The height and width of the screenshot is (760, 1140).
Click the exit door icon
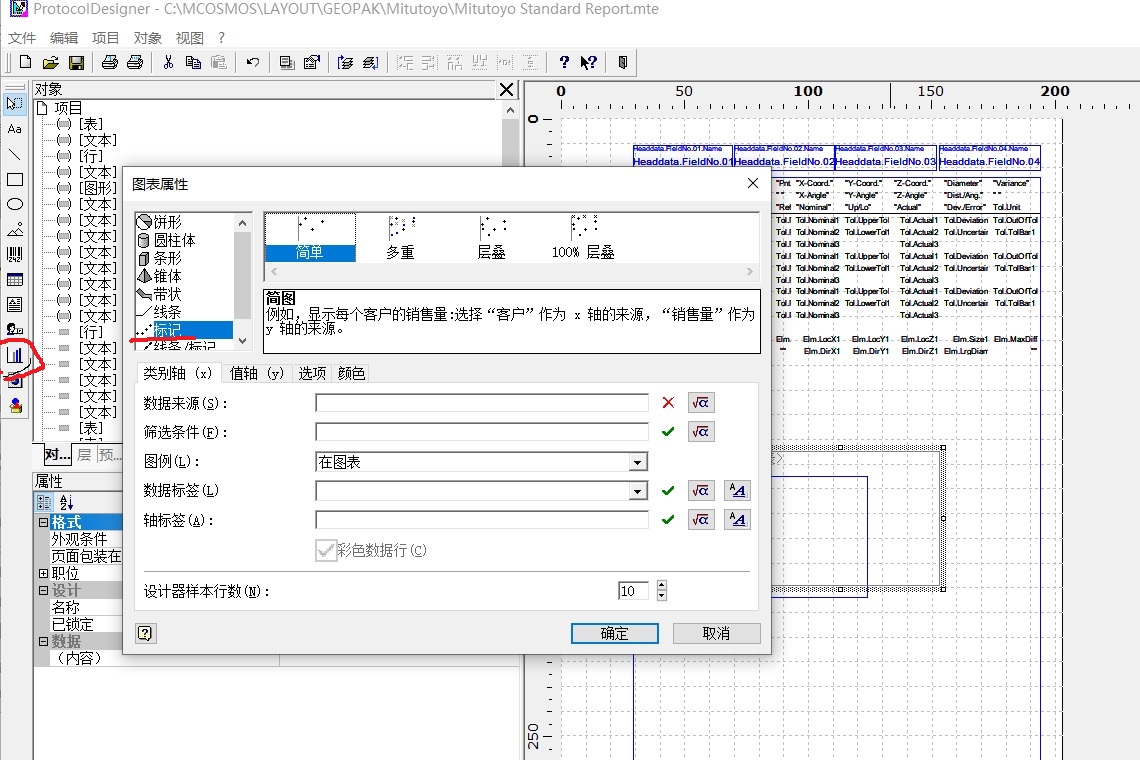click(x=623, y=63)
